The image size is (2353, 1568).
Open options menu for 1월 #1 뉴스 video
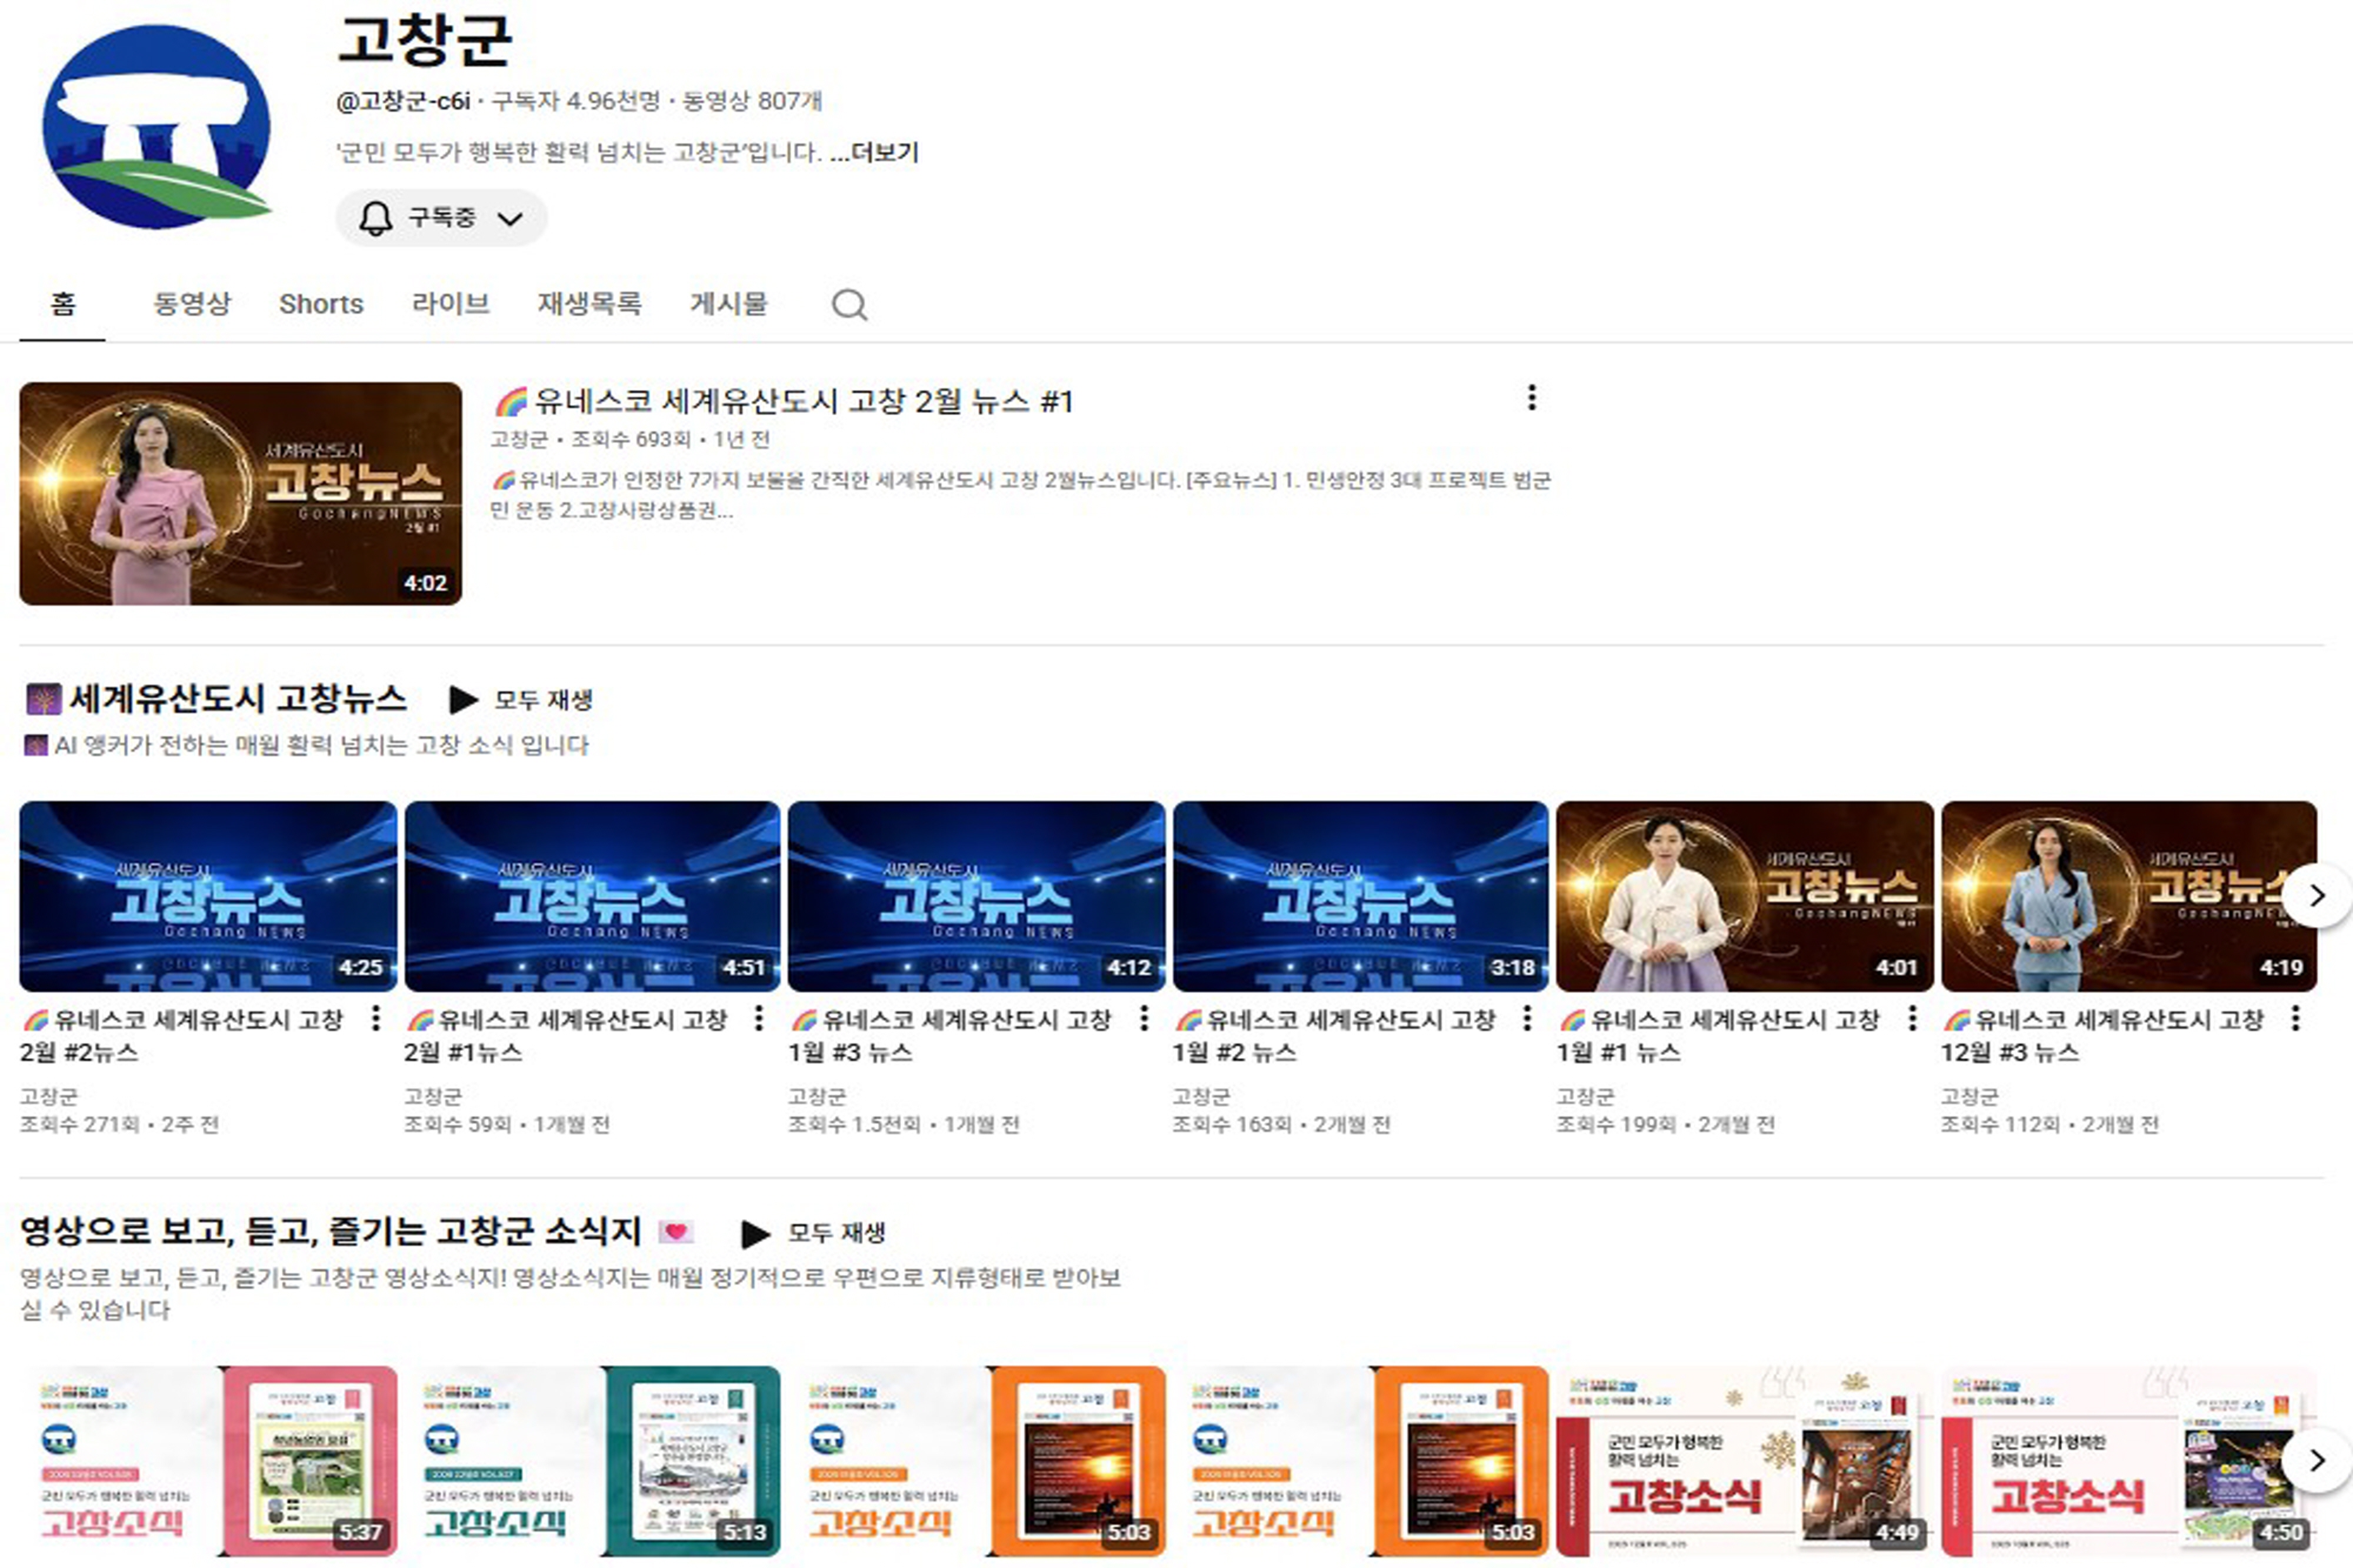(1911, 1018)
